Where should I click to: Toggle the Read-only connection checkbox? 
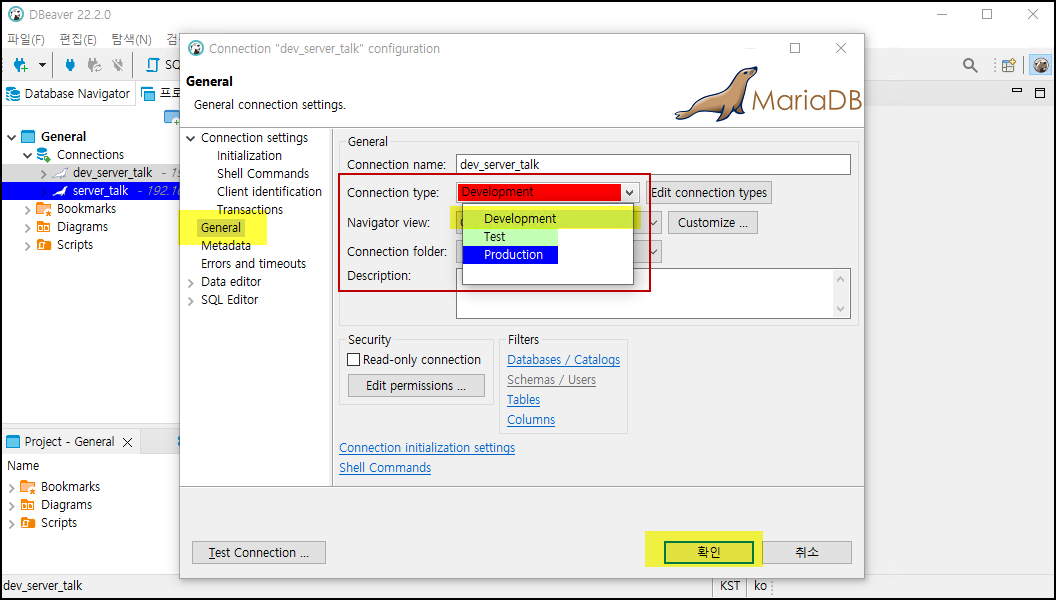354,360
